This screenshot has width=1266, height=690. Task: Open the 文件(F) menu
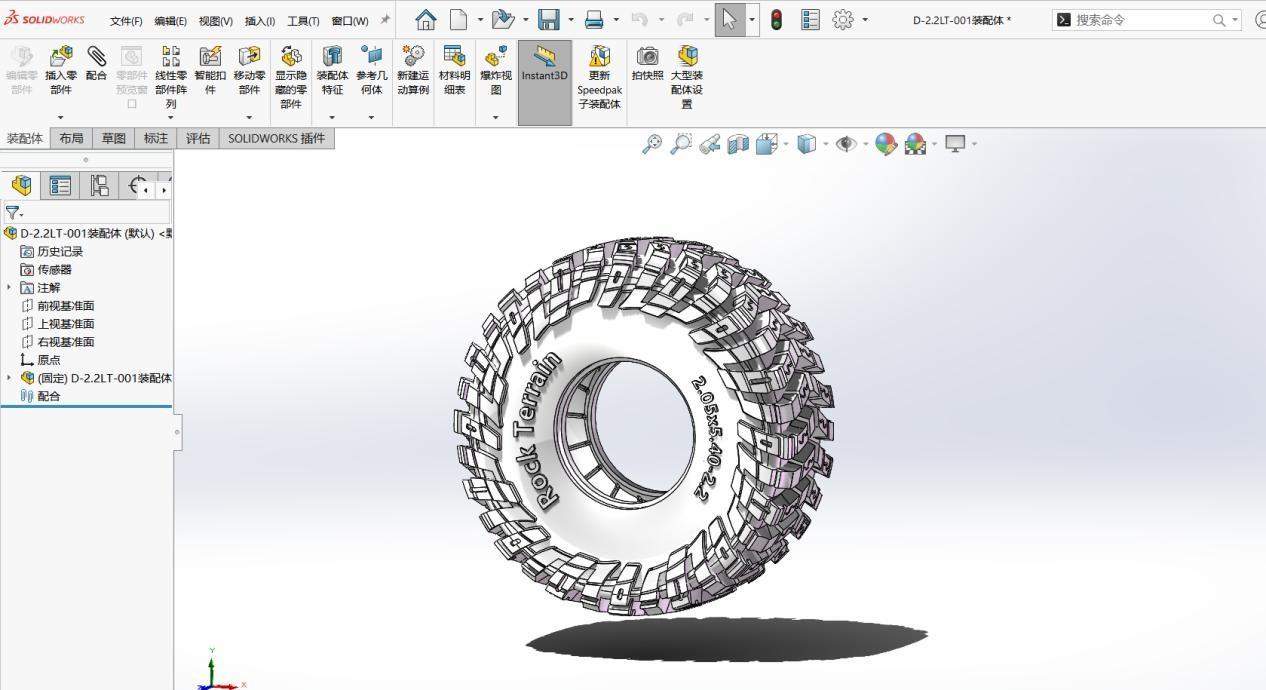[x=126, y=21]
